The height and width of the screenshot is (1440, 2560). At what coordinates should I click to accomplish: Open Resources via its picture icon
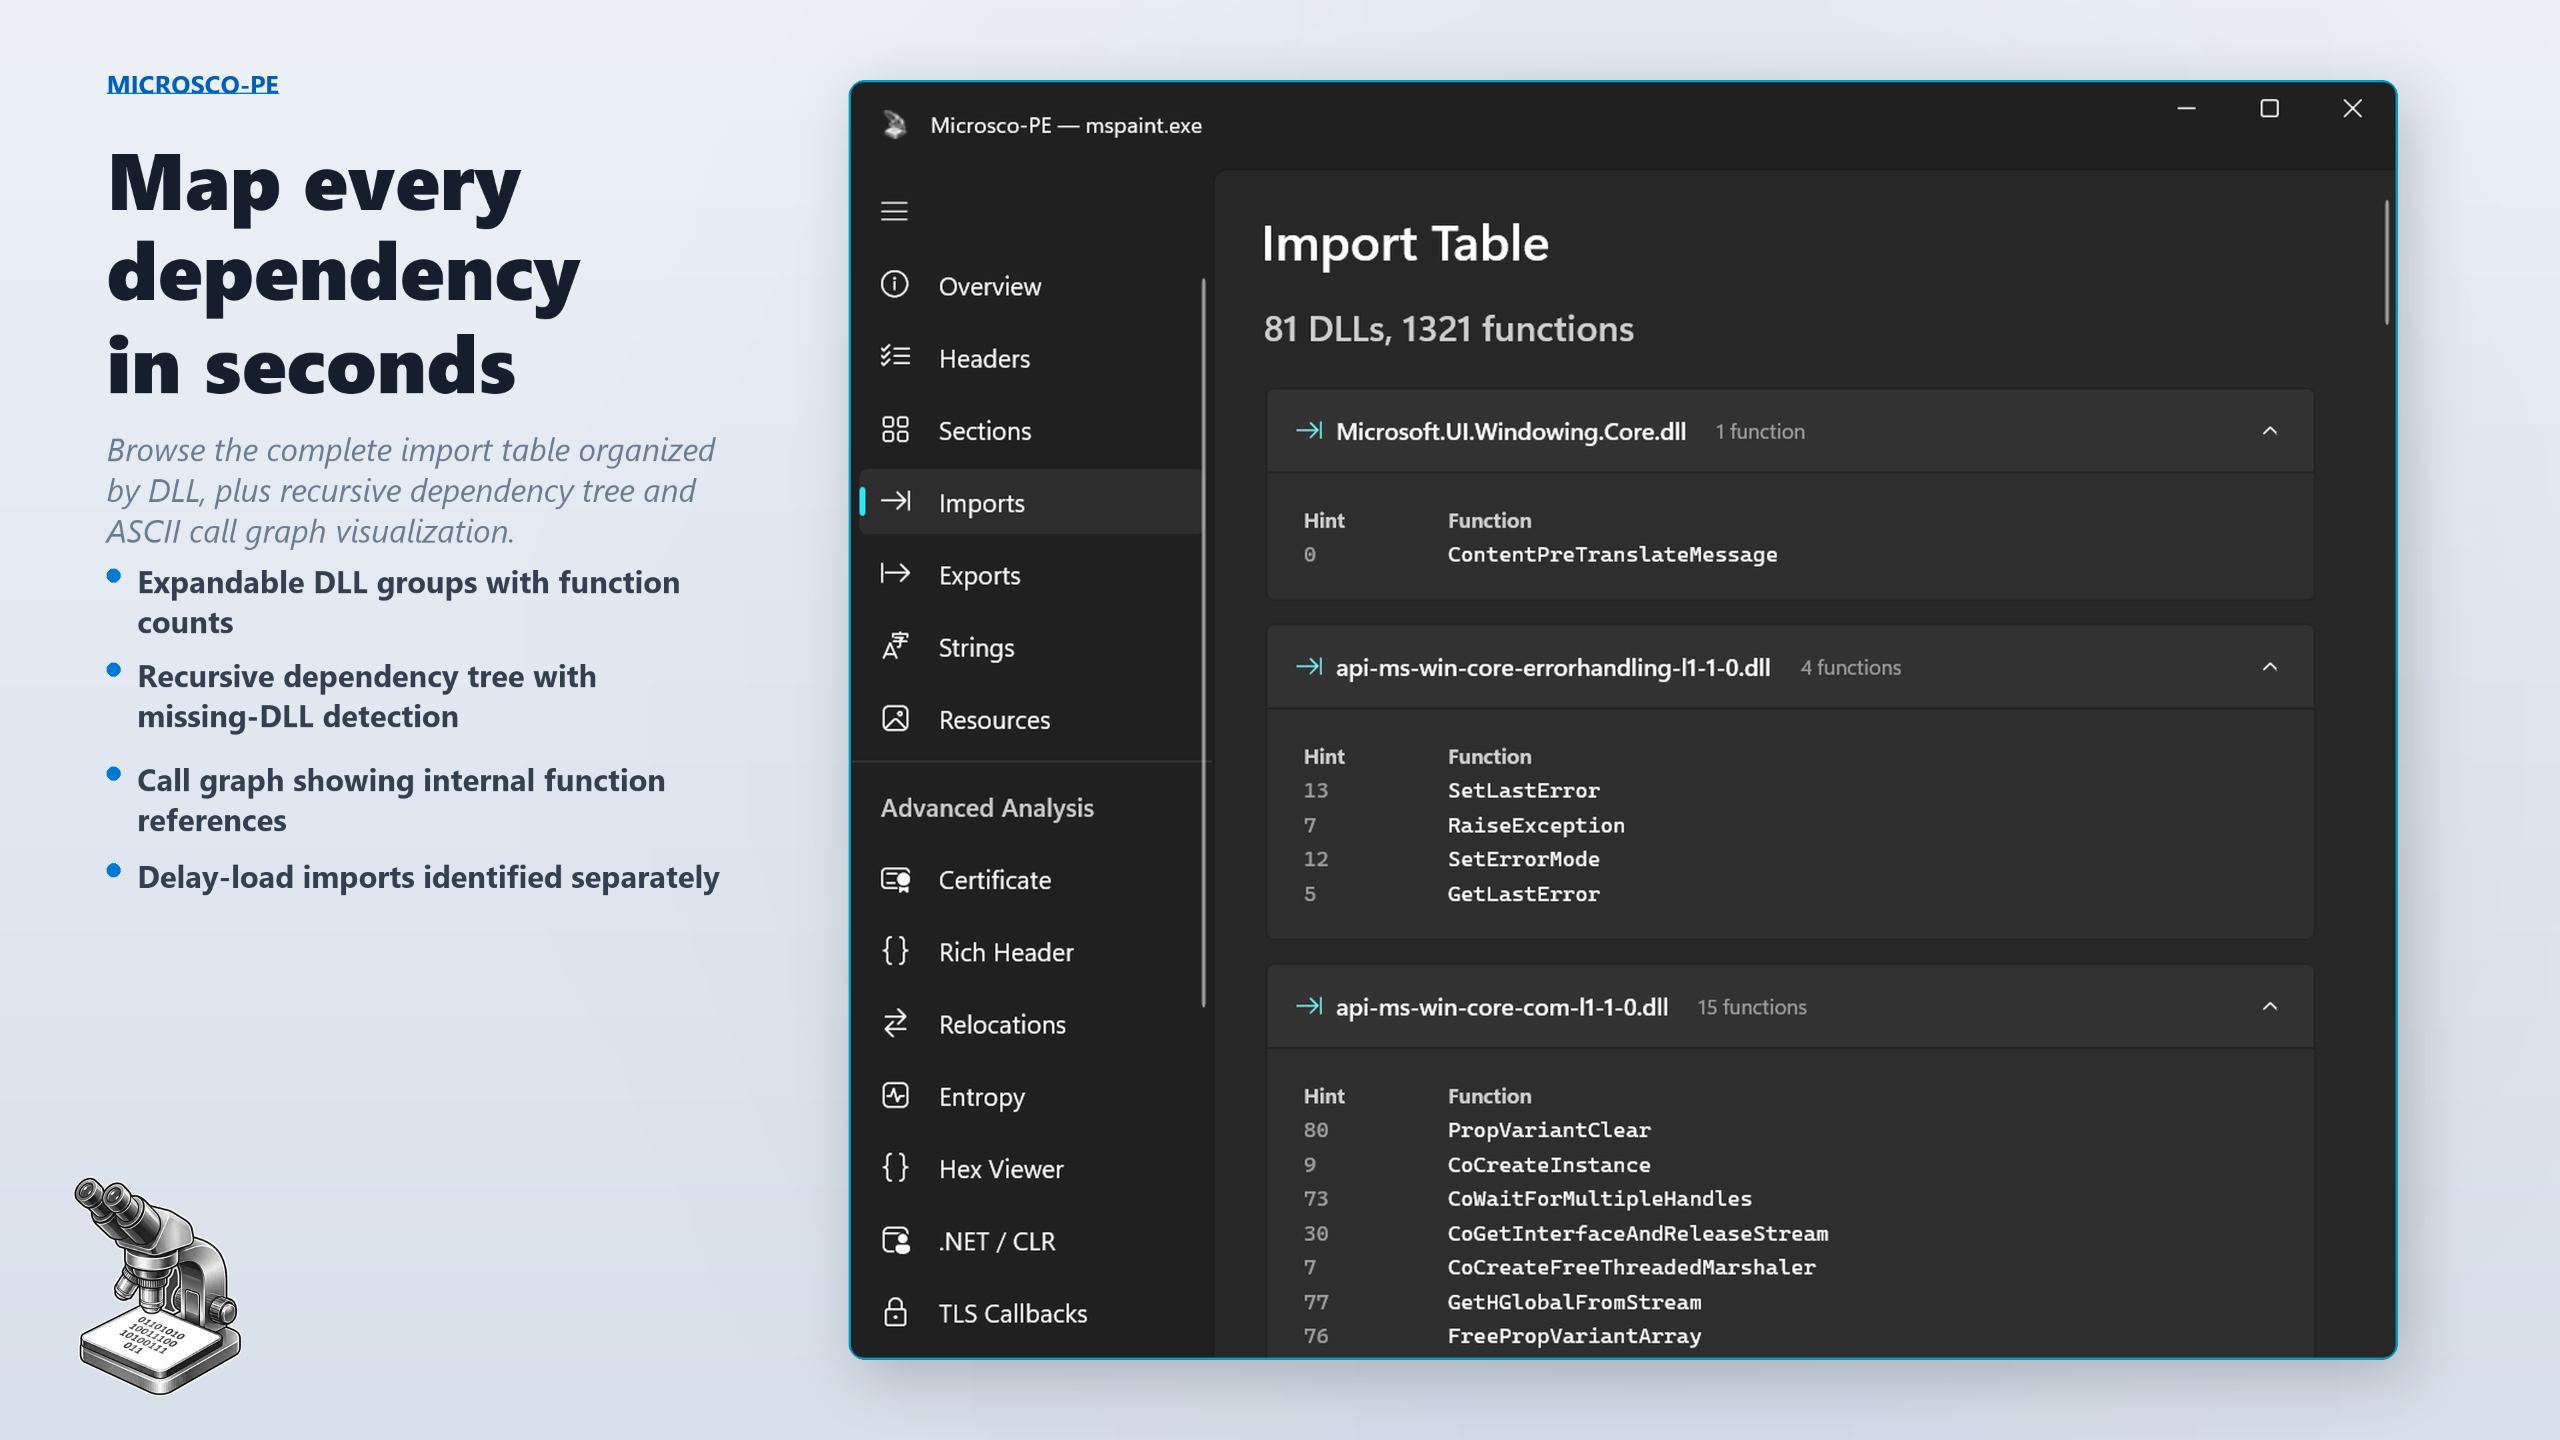pyautogui.click(x=894, y=719)
